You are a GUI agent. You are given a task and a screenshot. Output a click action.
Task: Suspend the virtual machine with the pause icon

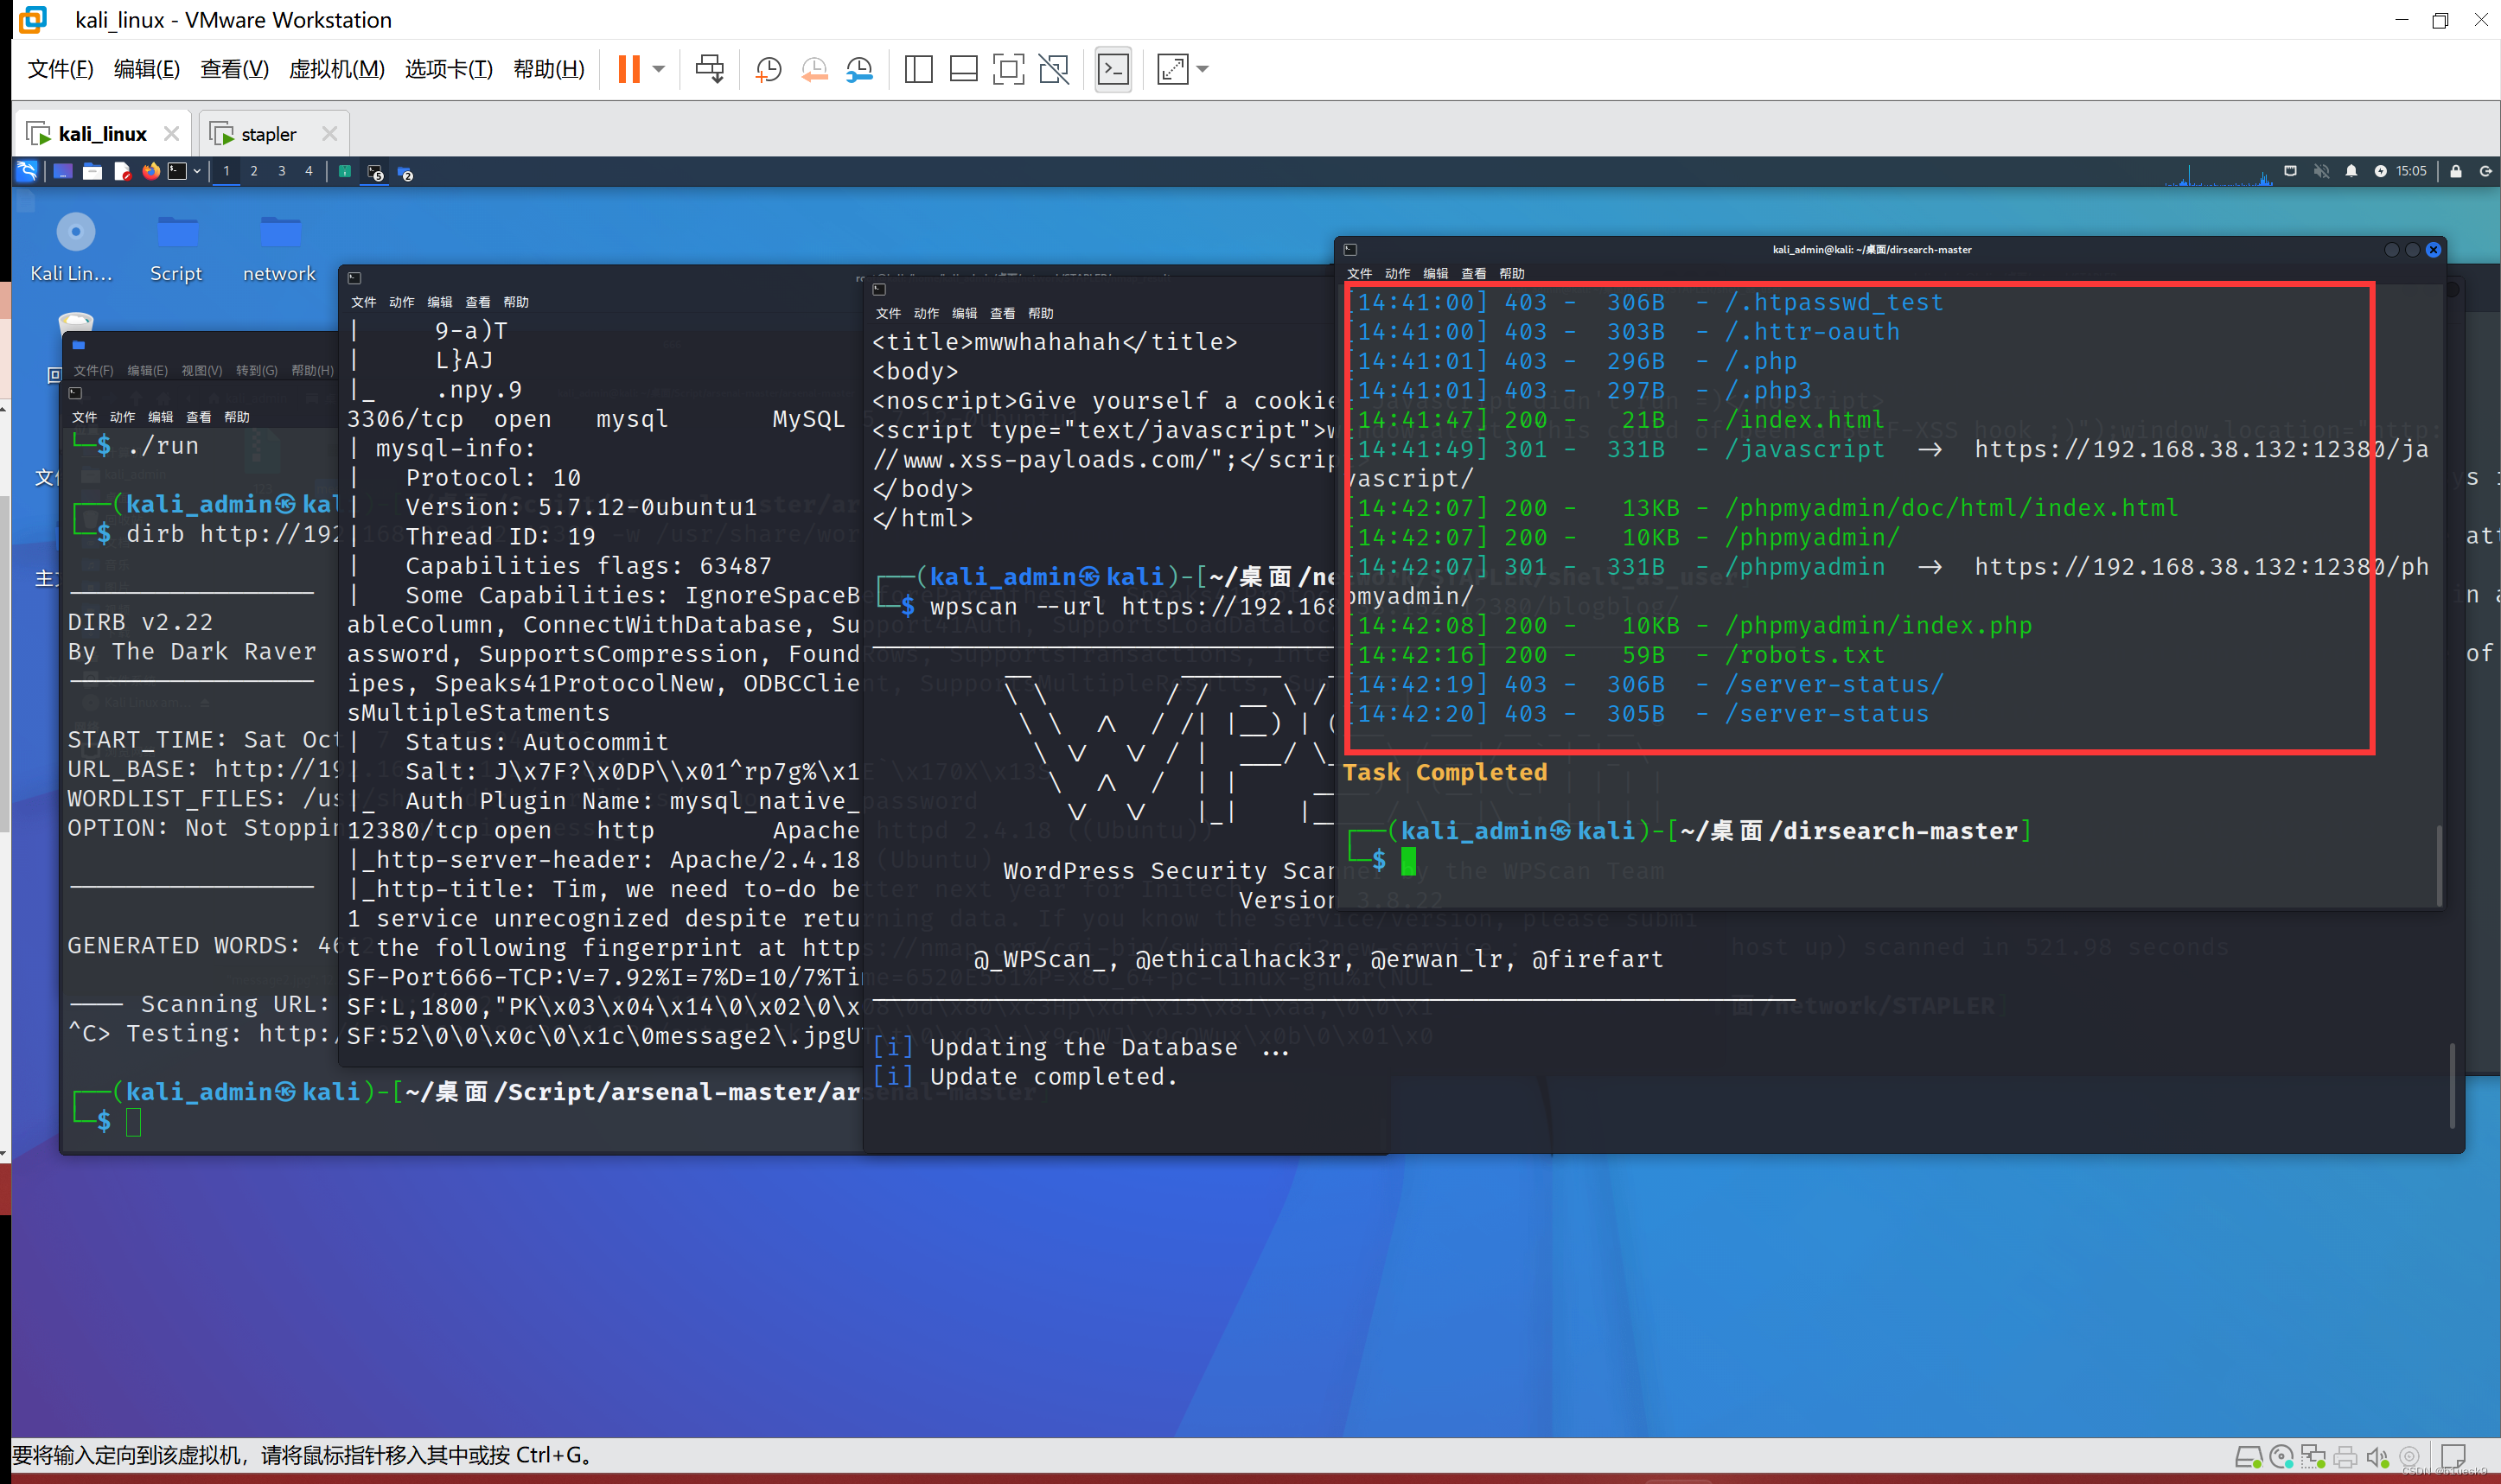[628, 69]
